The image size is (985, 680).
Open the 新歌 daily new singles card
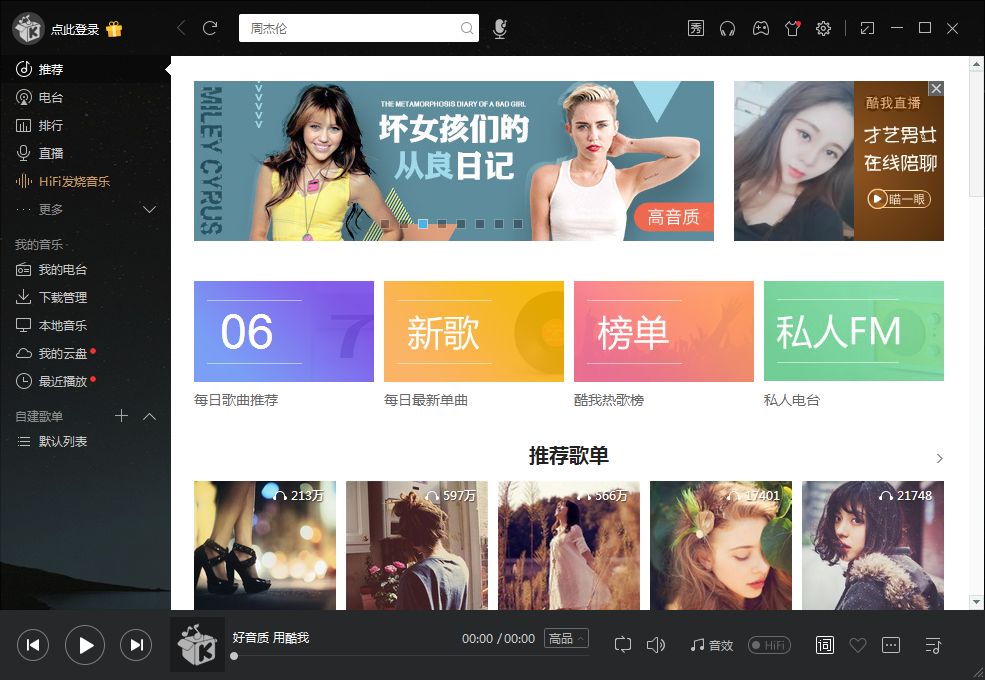click(x=474, y=331)
